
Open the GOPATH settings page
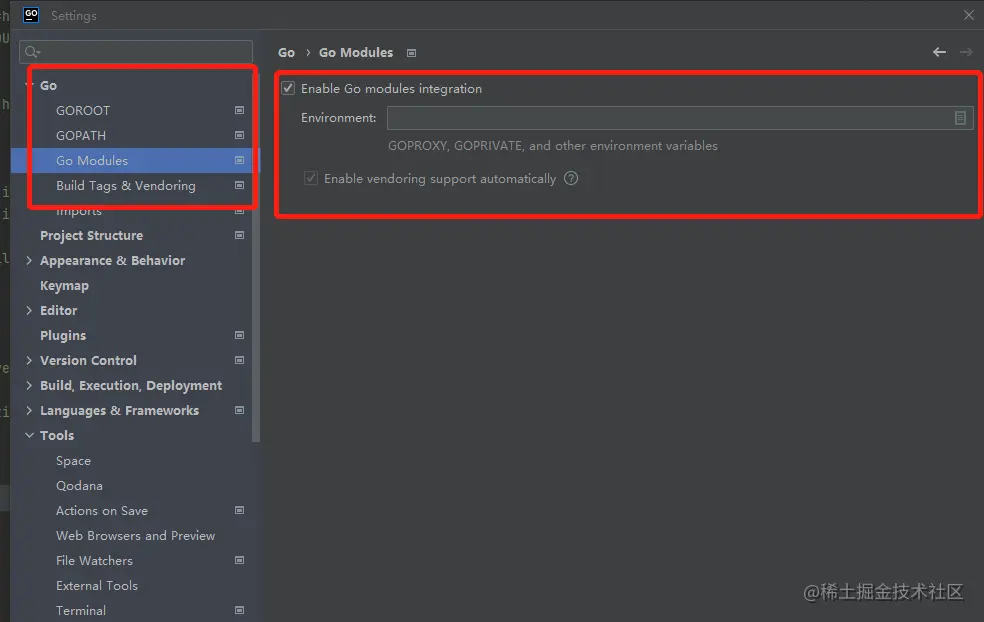coord(81,136)
